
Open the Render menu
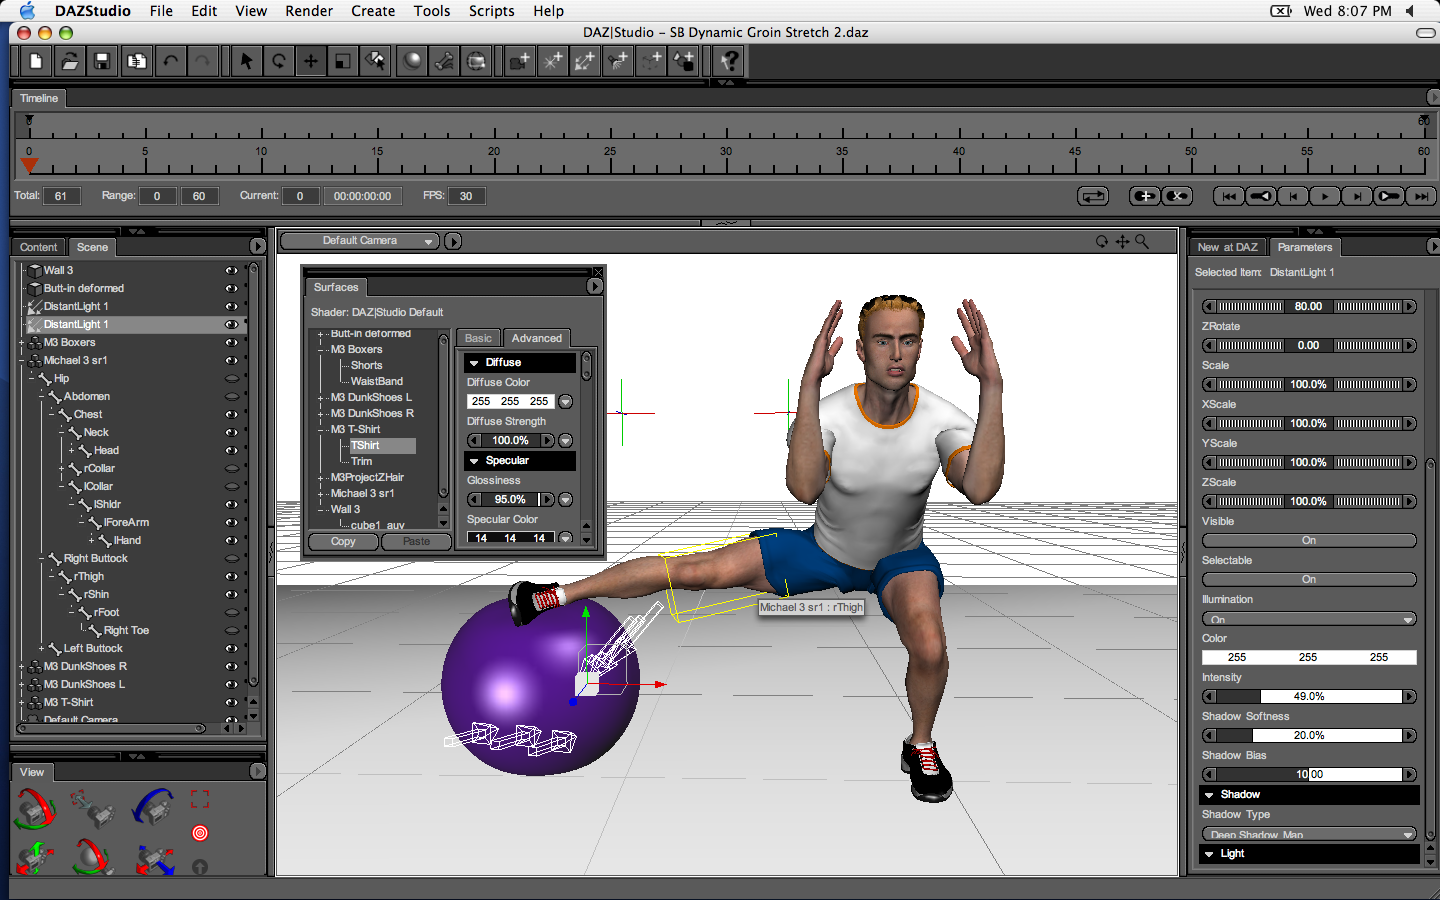click(x=309, y=11)
